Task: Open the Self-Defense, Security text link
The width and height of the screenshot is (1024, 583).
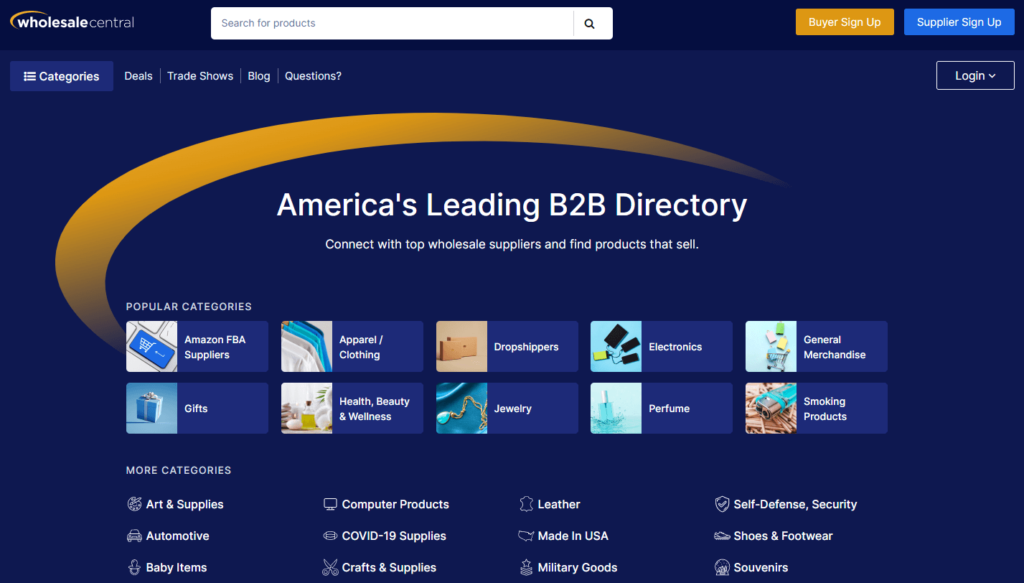Action: pos(795,504)
